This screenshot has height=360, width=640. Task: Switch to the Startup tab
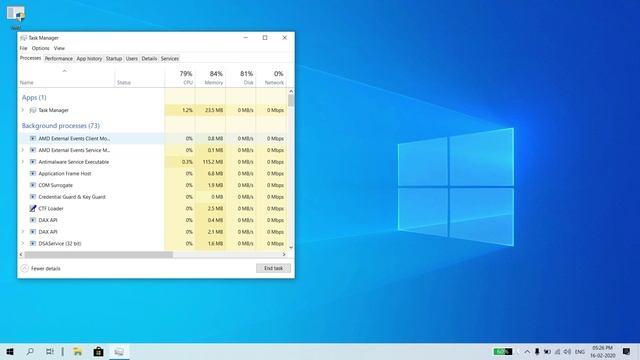[114, 59]
